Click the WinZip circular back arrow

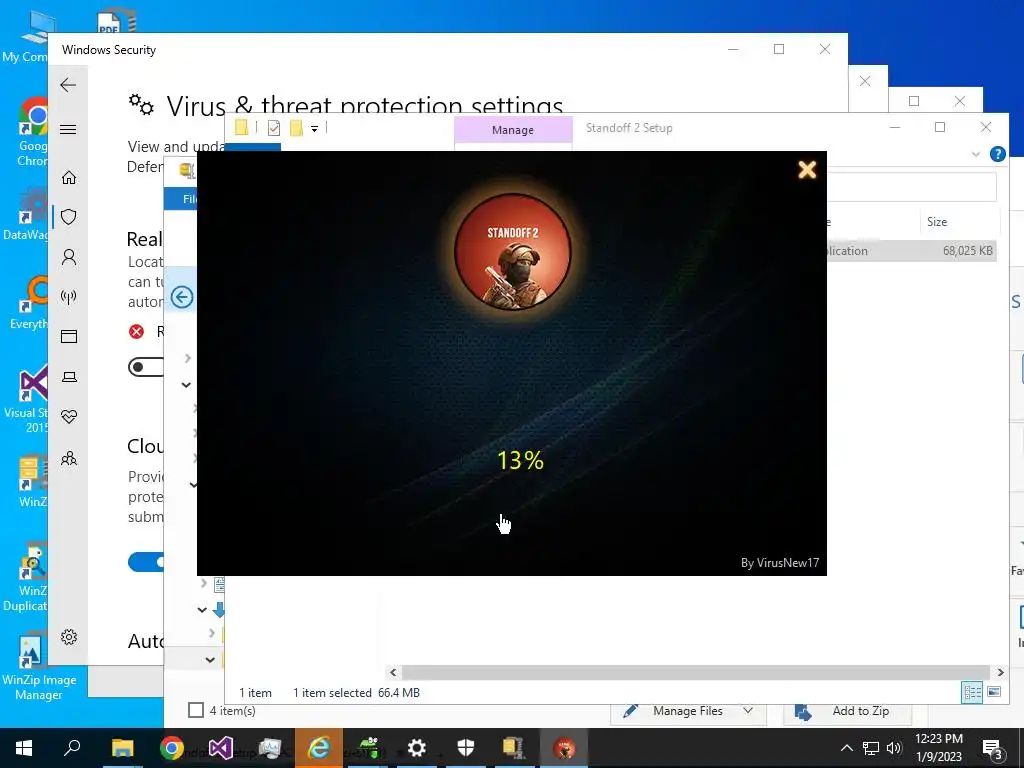tap(182, 298)
